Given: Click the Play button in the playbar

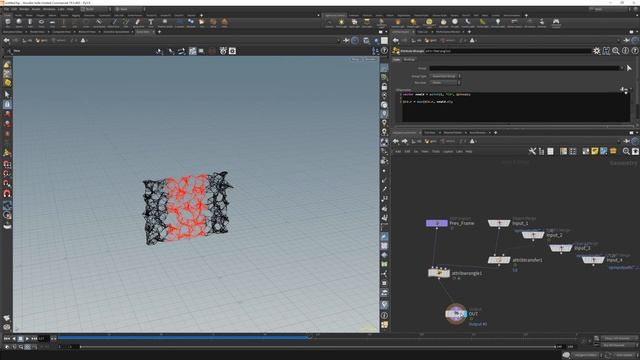Looking at the screenshot, I should [x=27, y=338].
